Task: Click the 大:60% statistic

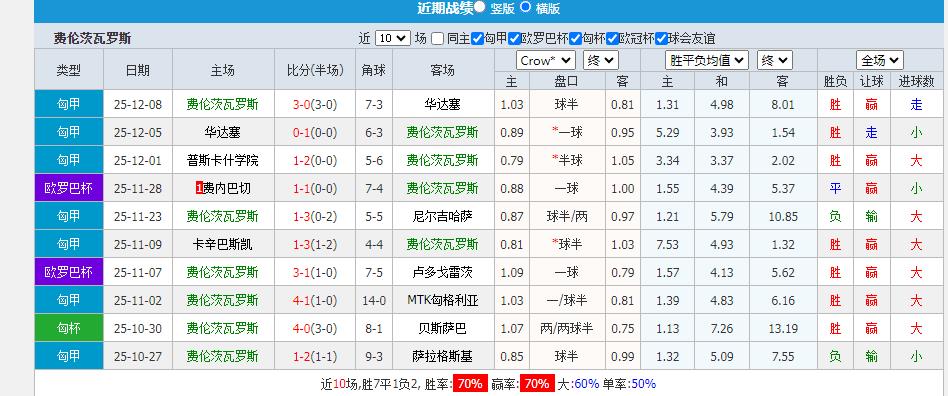Action: tap(578, 383)
